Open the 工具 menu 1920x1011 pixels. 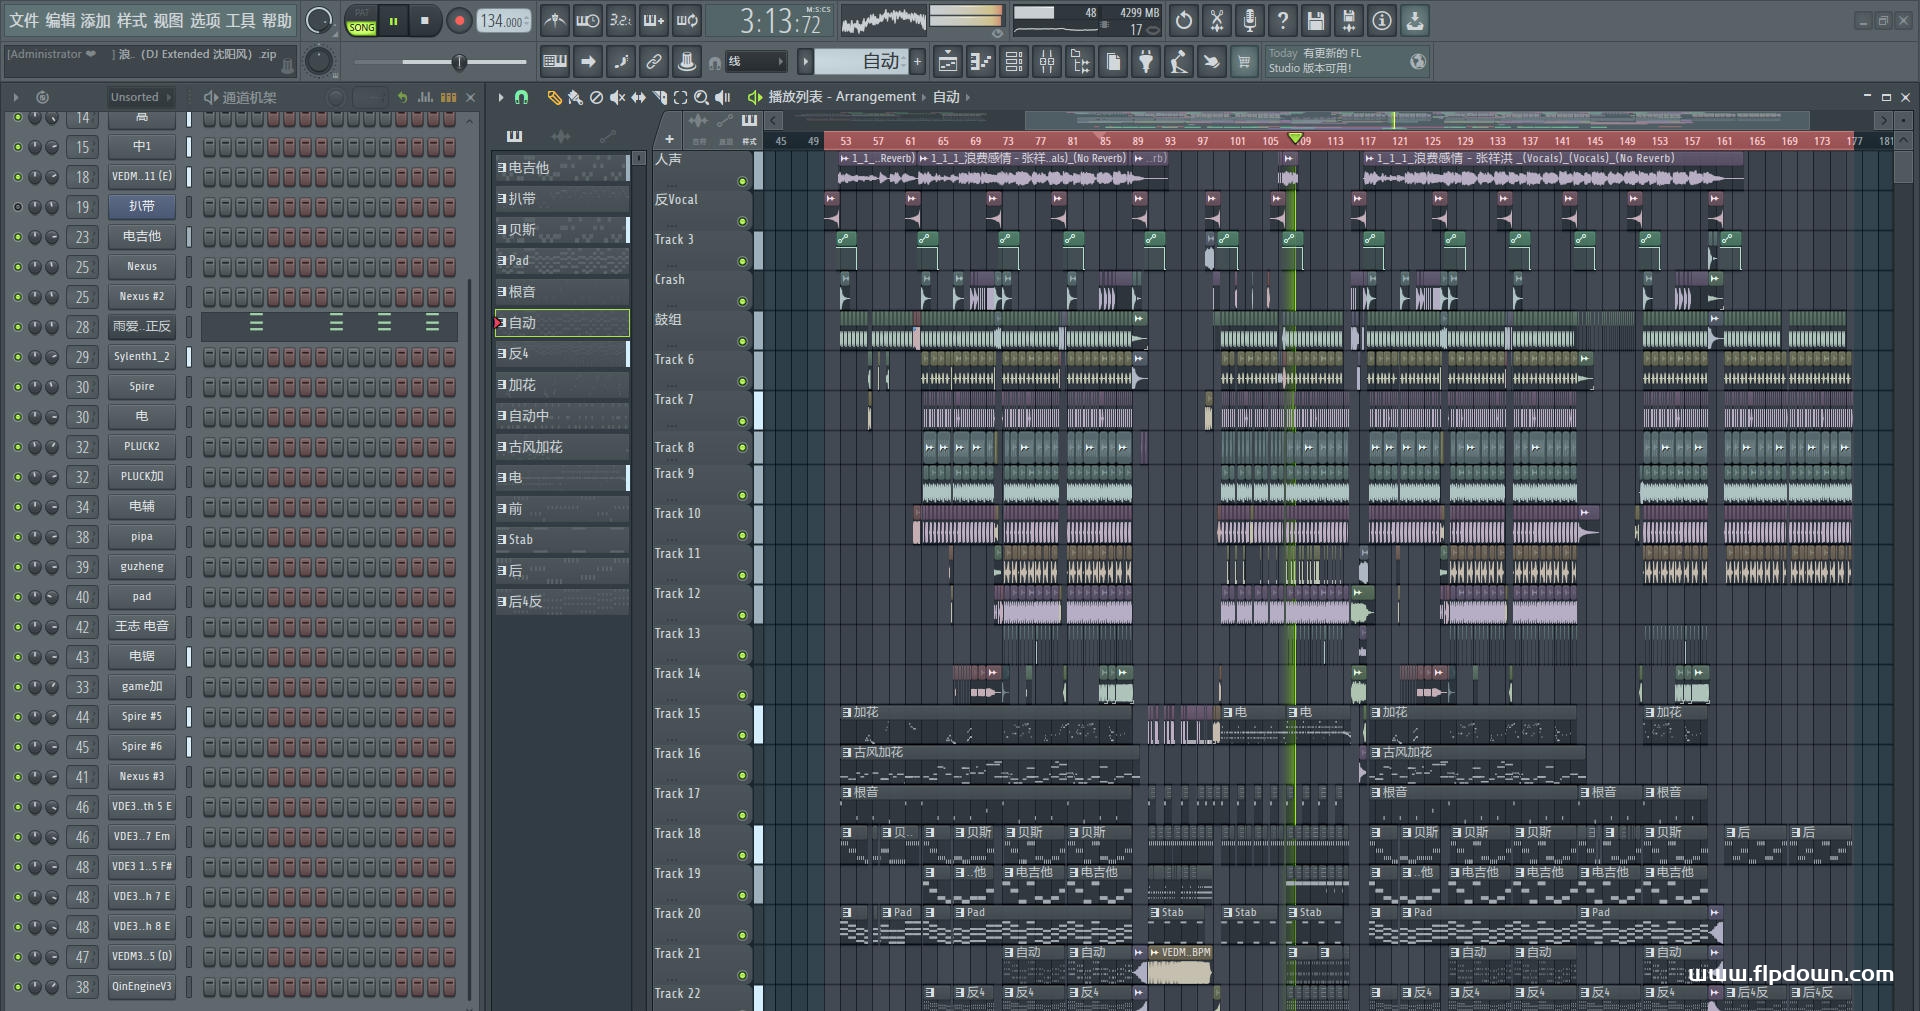pos(240,20)
